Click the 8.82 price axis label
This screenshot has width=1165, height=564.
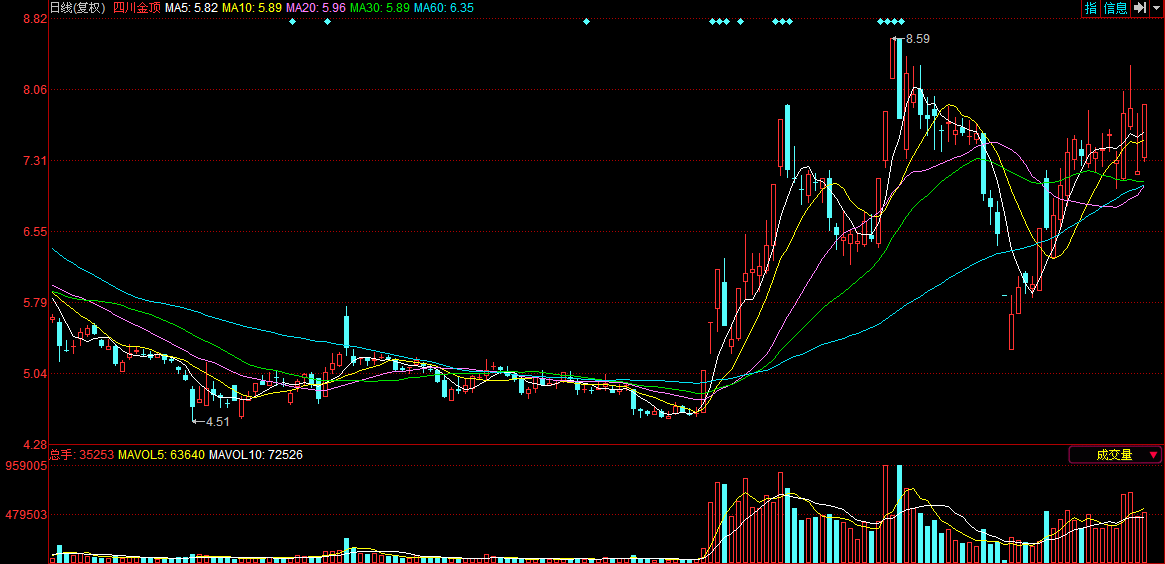pyautogui.click(x=36, y=19)
